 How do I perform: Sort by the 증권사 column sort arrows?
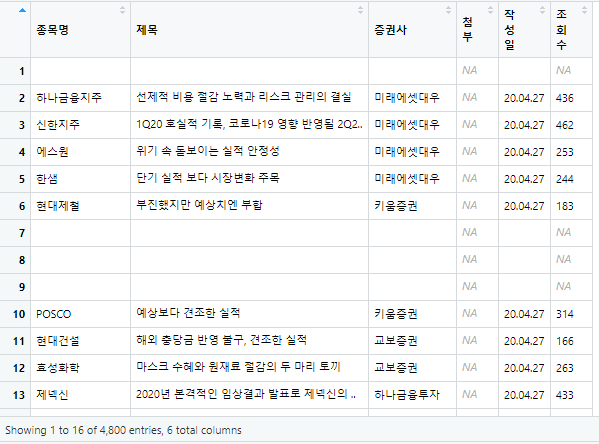pos(448,10)
